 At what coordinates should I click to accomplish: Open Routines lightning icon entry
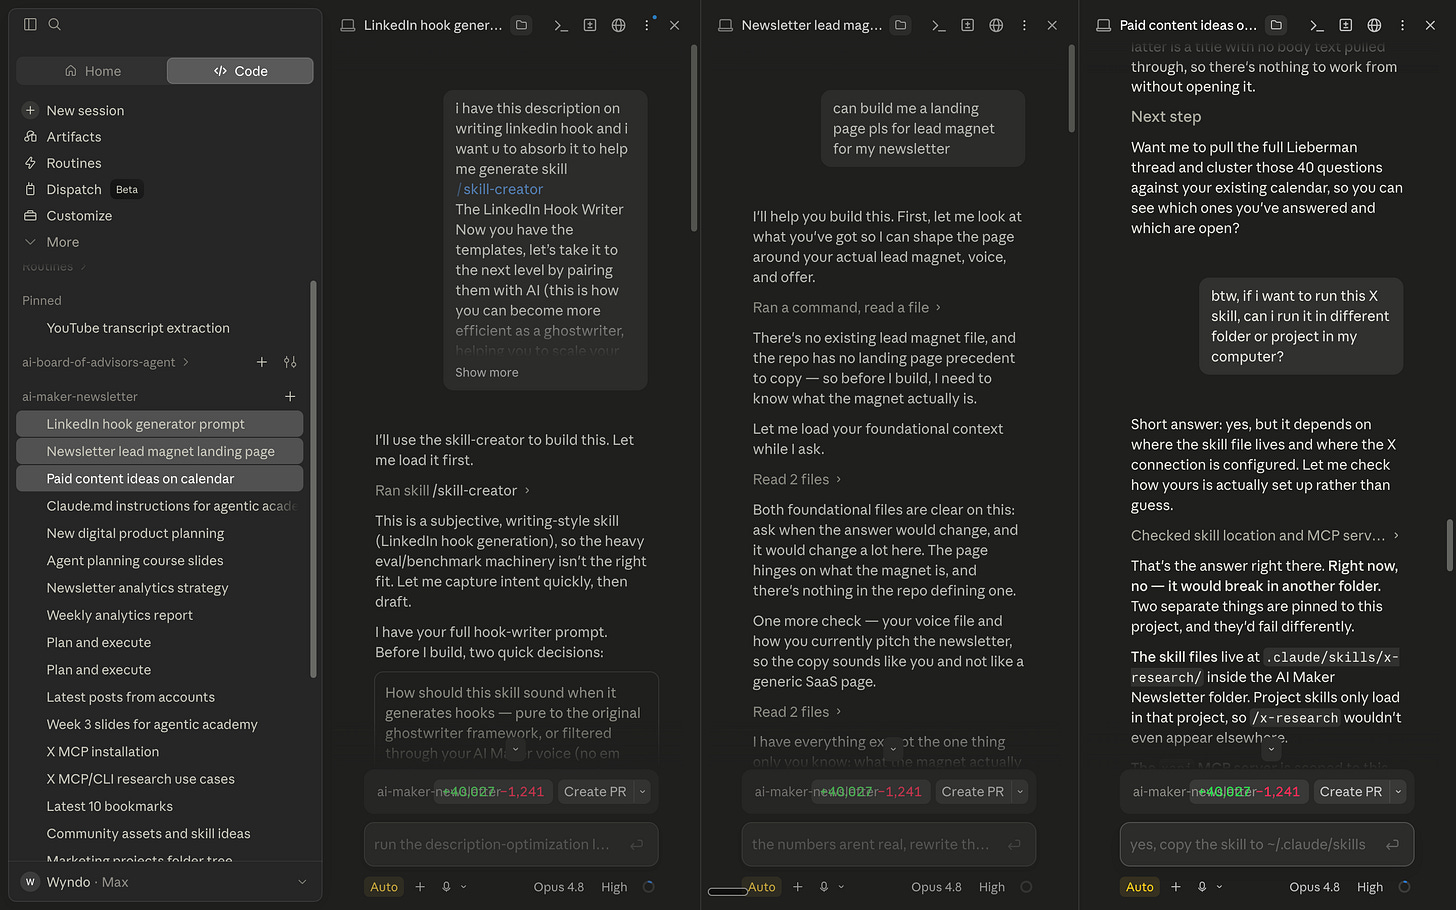pyautogui.click(x=73, y=163)
